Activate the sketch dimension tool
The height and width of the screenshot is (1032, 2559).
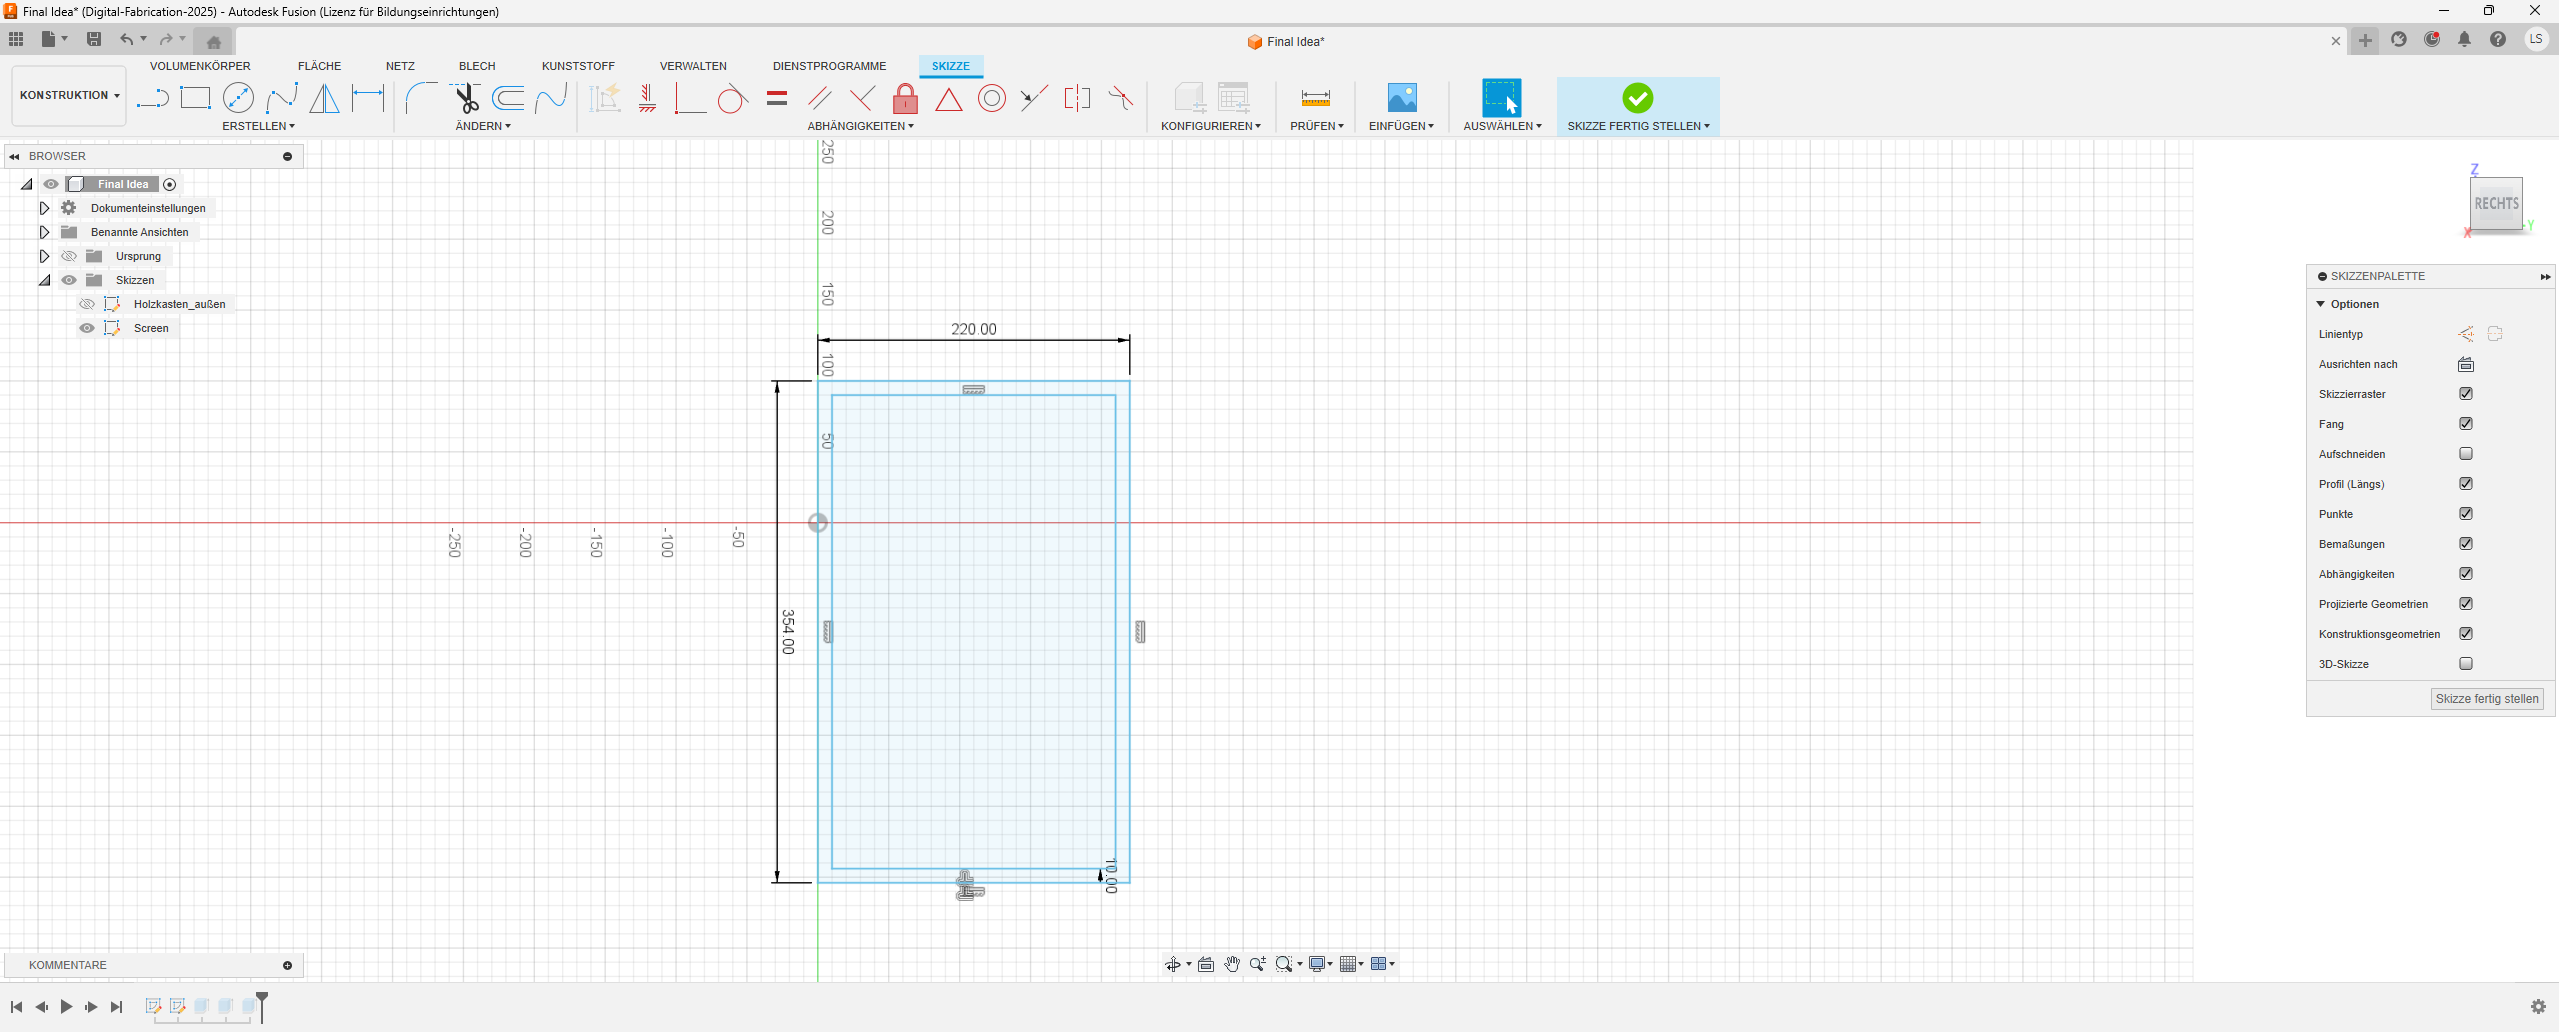tap(368, 98)
